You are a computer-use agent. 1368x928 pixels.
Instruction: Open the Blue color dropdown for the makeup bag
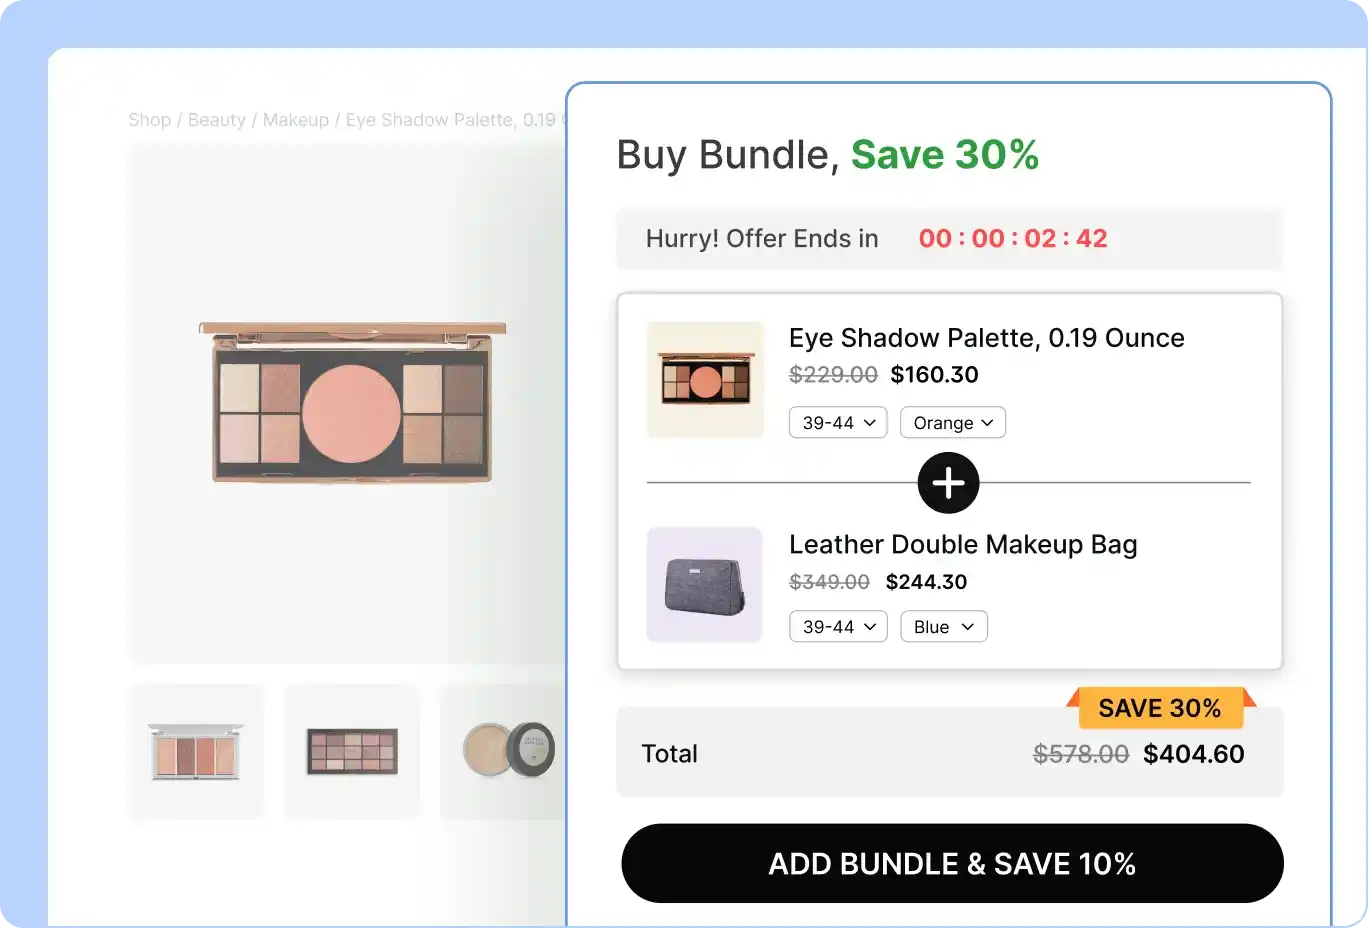(x=943, y=626)
